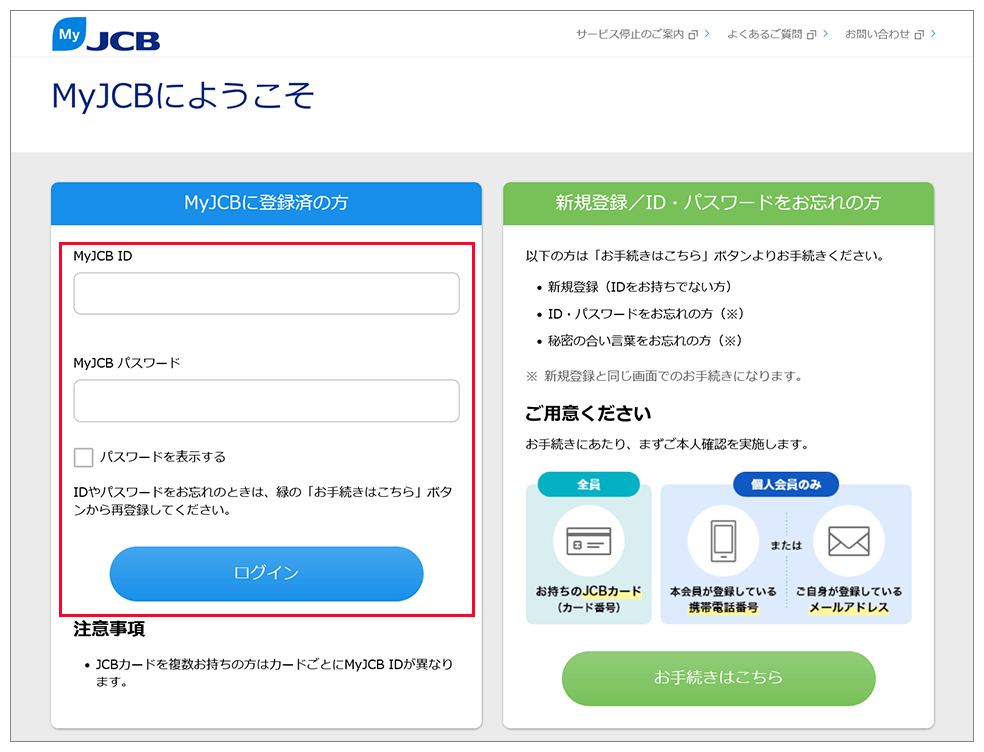Image resolution: width=984 pixels, height=752 pixels.
Task: Click the envelope mail icon
Action: 849,541
